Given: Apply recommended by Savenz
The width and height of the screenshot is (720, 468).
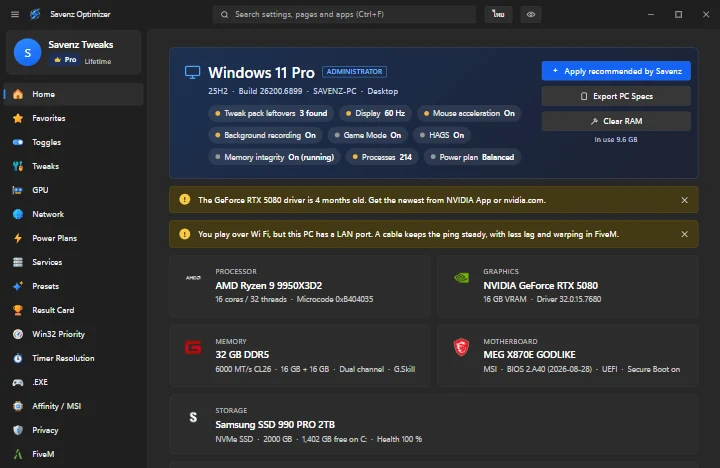Looking at the screenshot, I should (616, 71).
